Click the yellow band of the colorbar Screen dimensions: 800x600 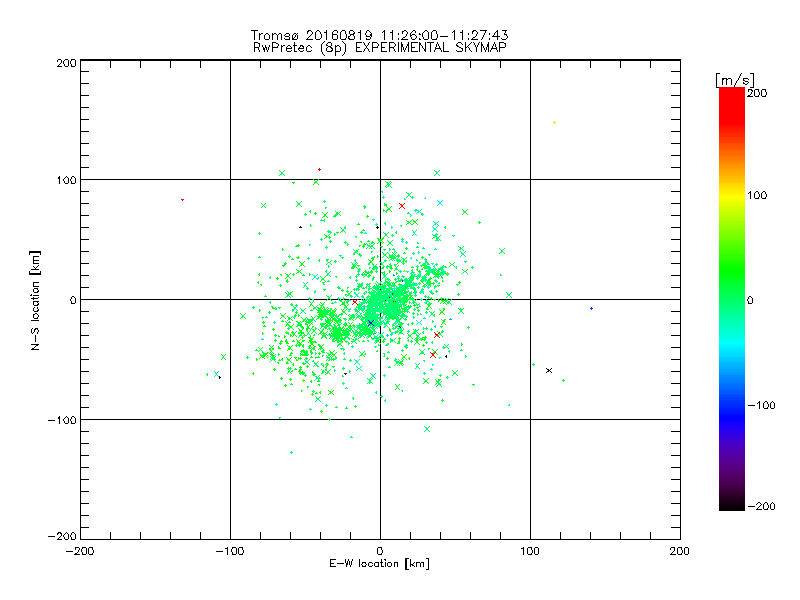[x=732, y=196]
